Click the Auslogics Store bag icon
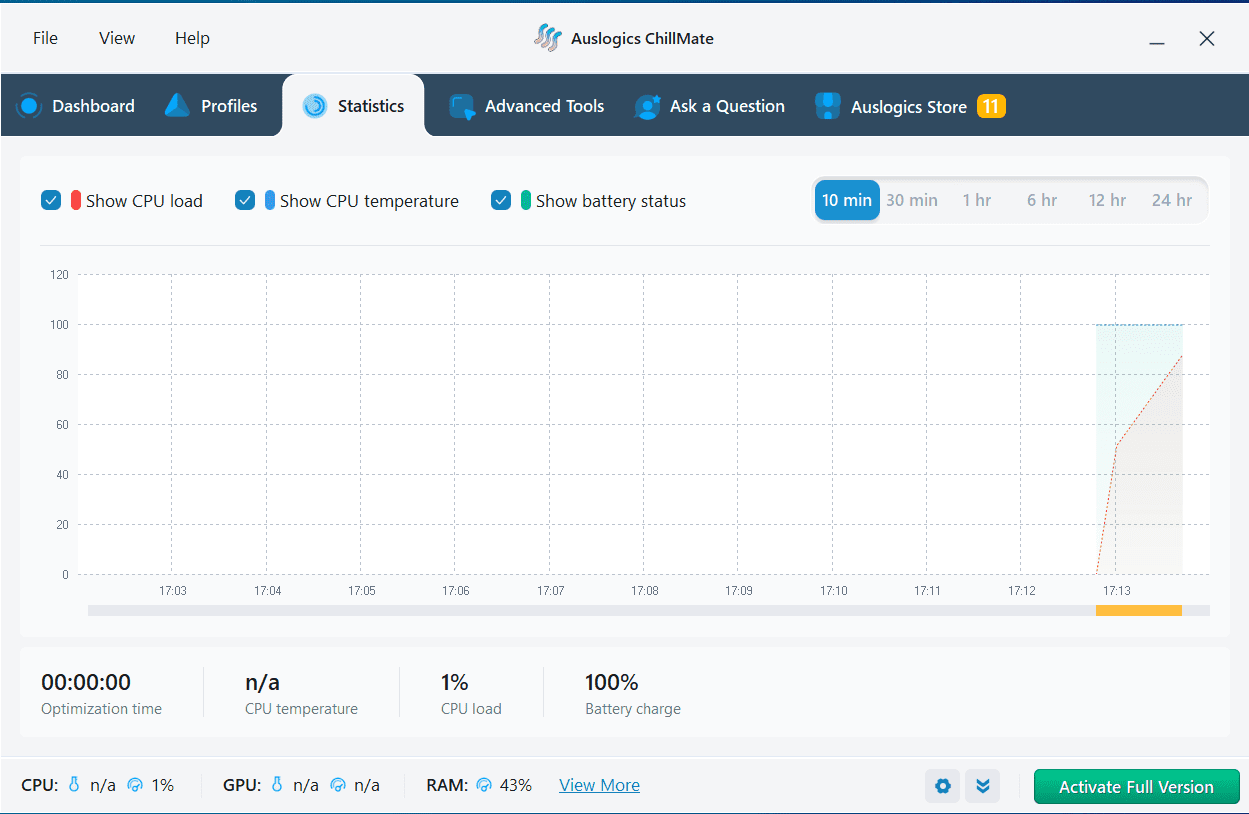1249x814 pixels. [827, 106]
